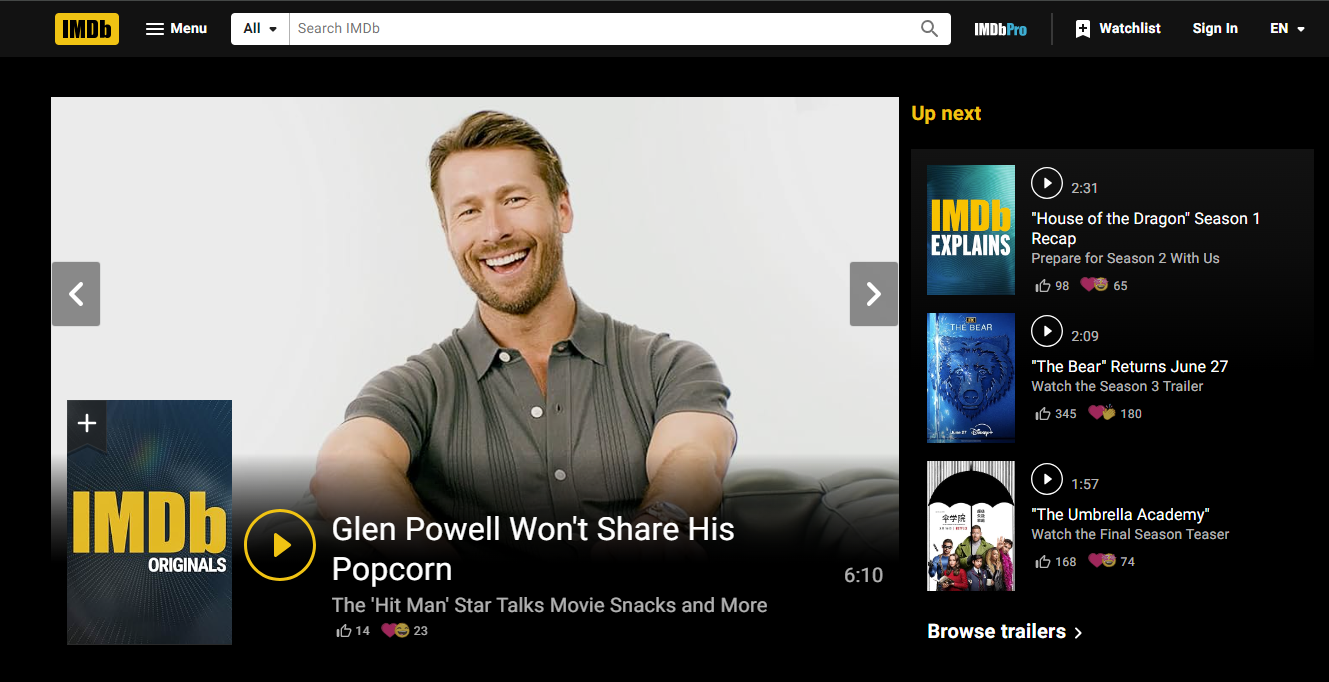
Task: Expand the All search category dropdown
Action: (x=260, y=29)
